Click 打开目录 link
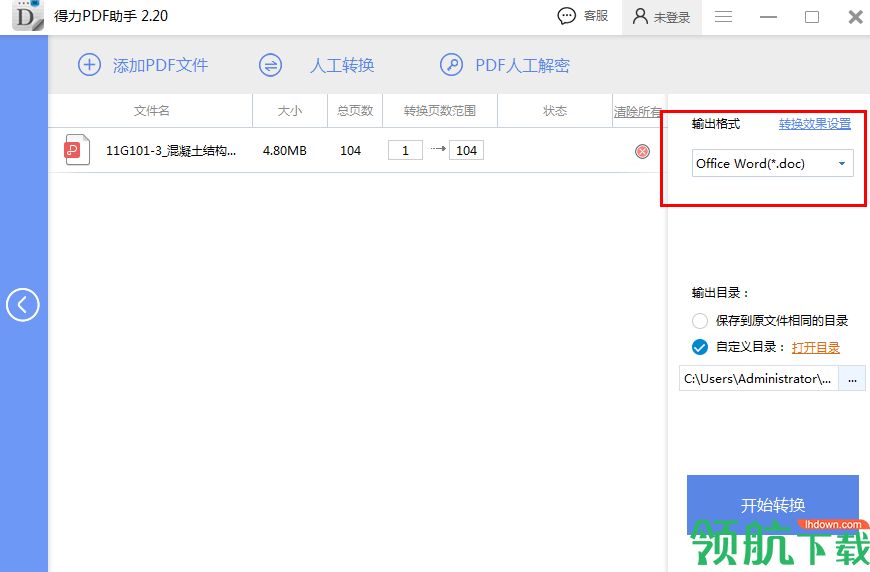The width and height of the screenshot is (870, 572). tap(815, 347)
